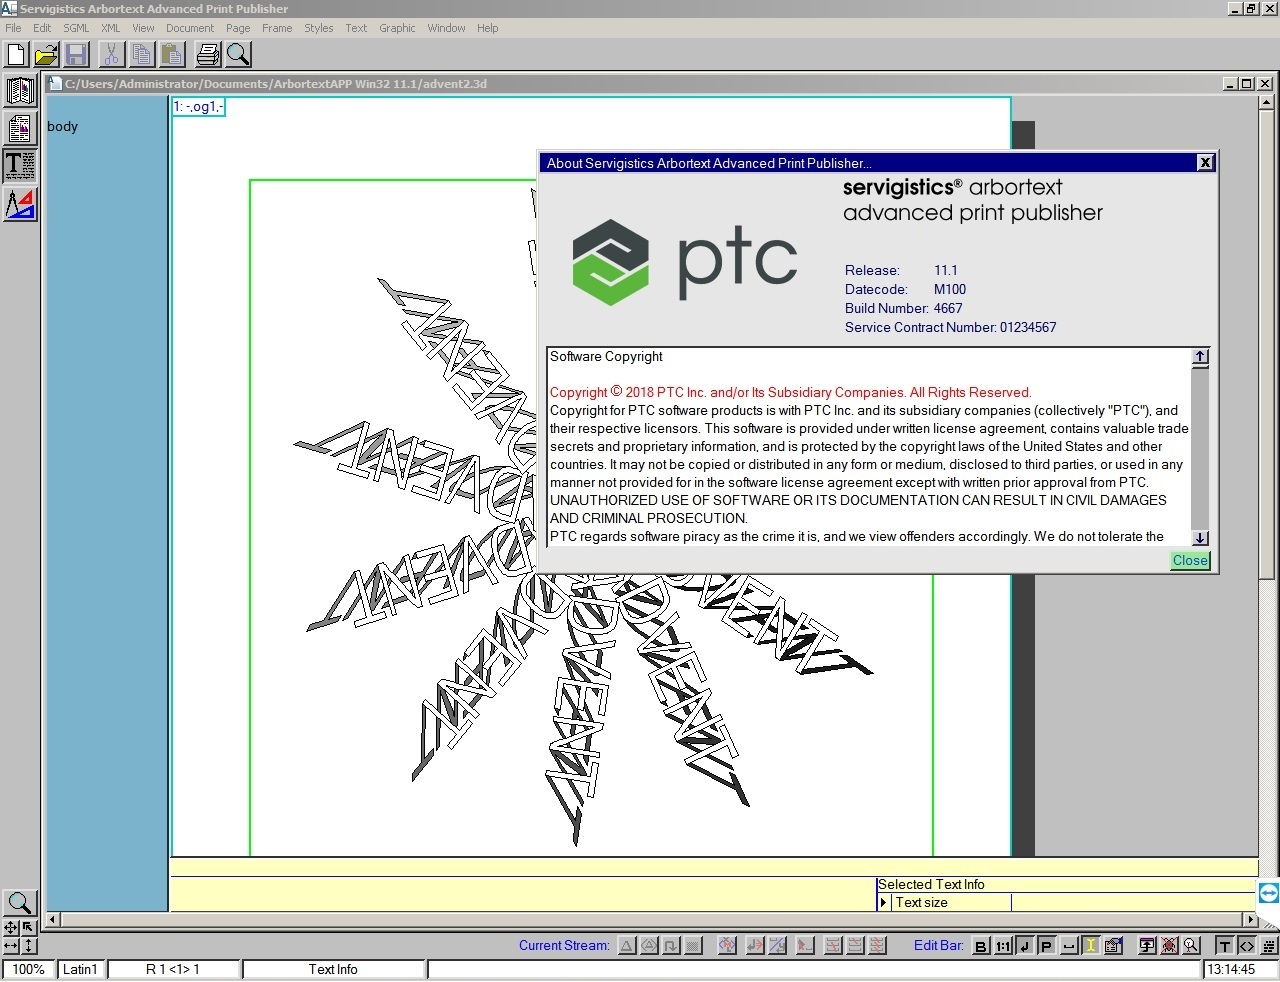The image size is (1280, 982).
Task: Toggle the 1:1 button in Edit Bar
Action: click(x=1003, y=945)
